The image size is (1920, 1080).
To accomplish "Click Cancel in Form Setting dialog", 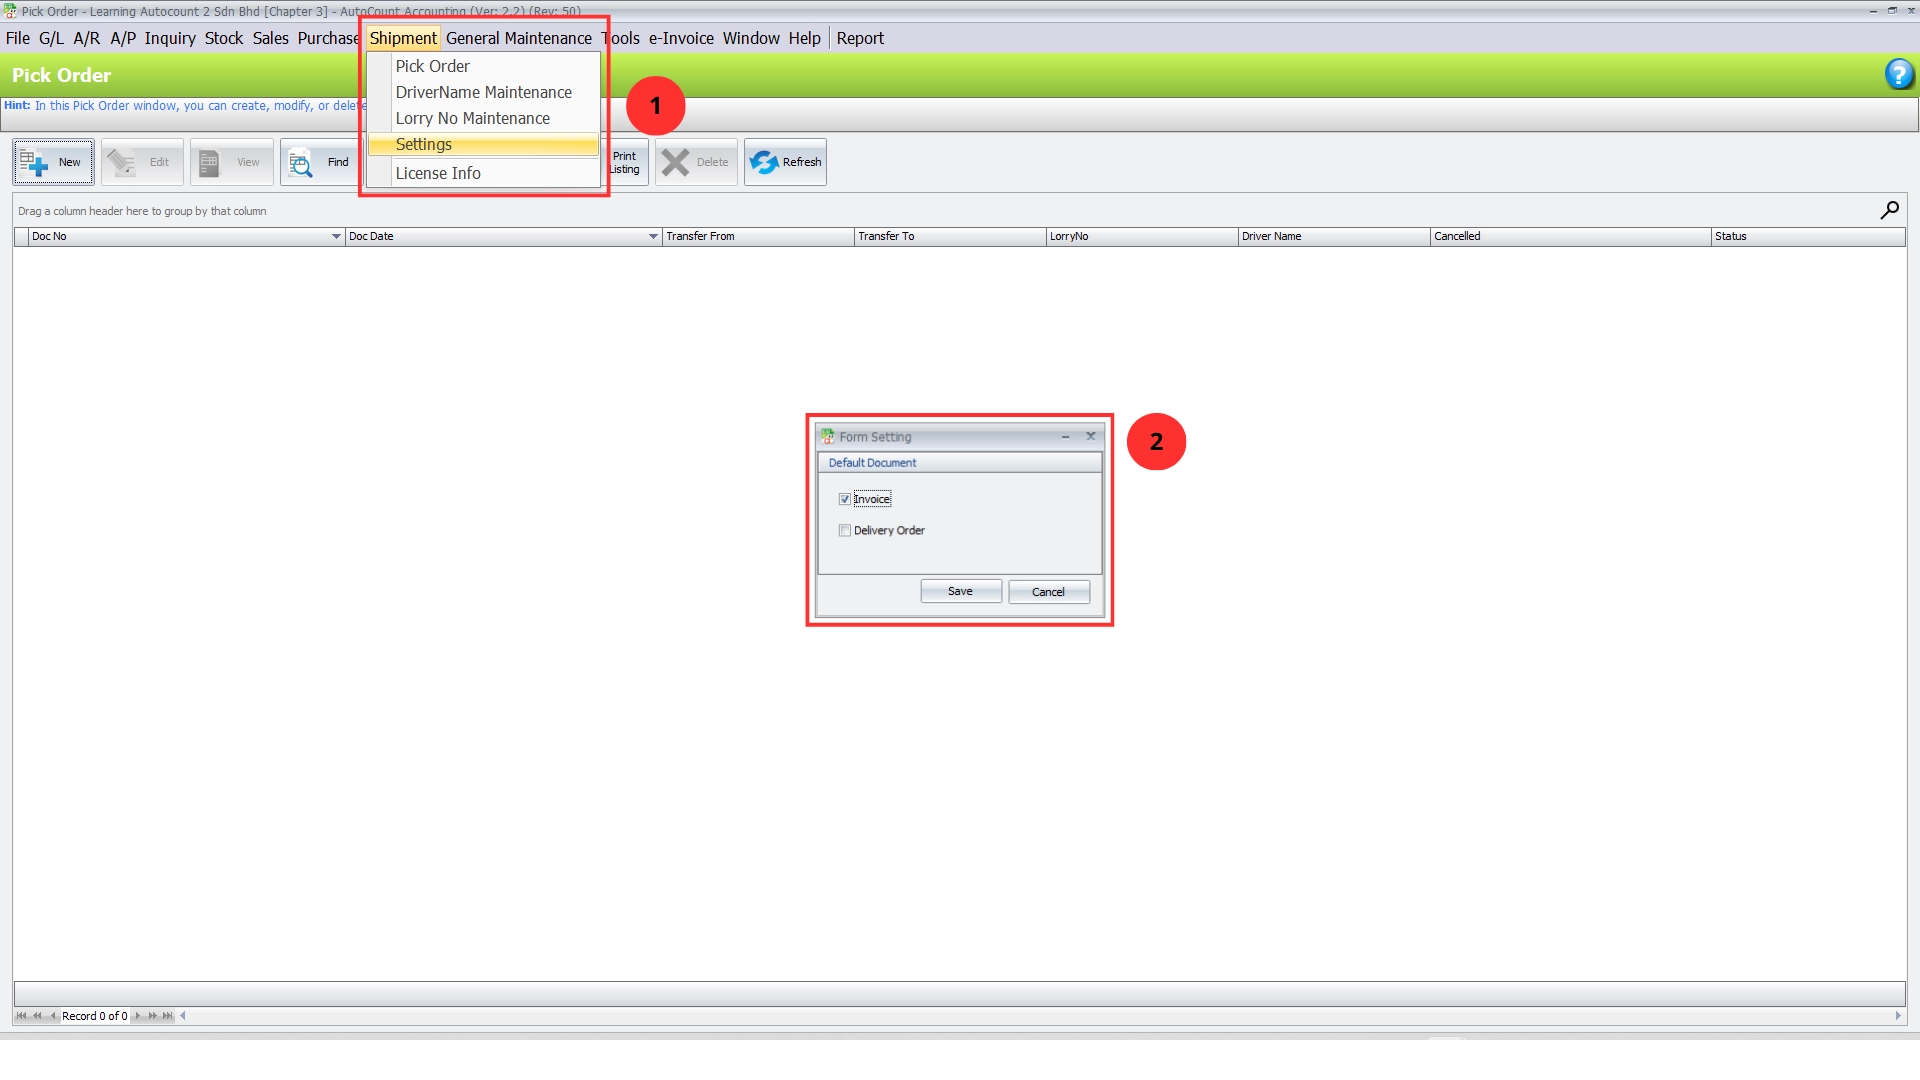I will coord(1049,591).
